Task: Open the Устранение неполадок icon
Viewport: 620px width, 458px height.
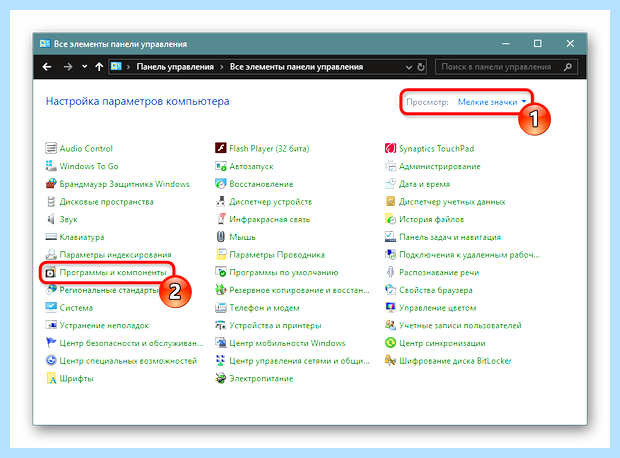Action: tap(51, 325)
